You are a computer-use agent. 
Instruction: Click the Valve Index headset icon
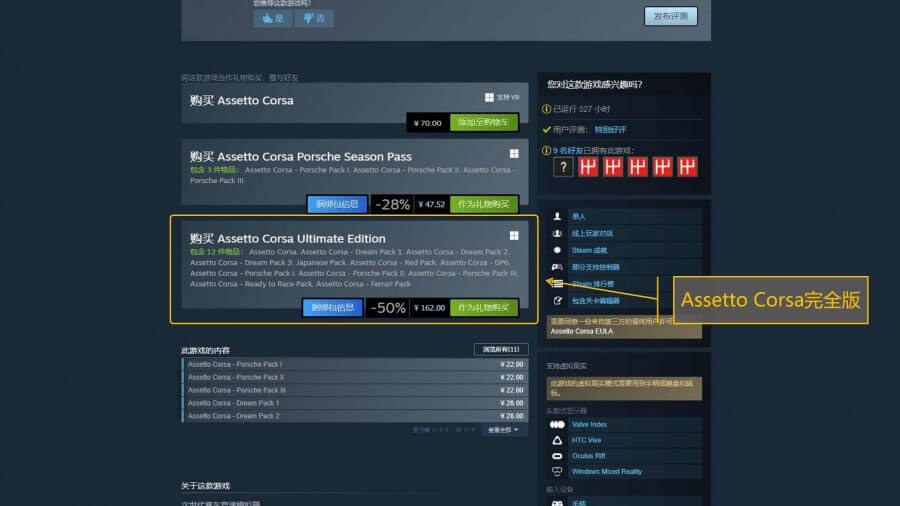pyautogui.click(x=557, y=425)
